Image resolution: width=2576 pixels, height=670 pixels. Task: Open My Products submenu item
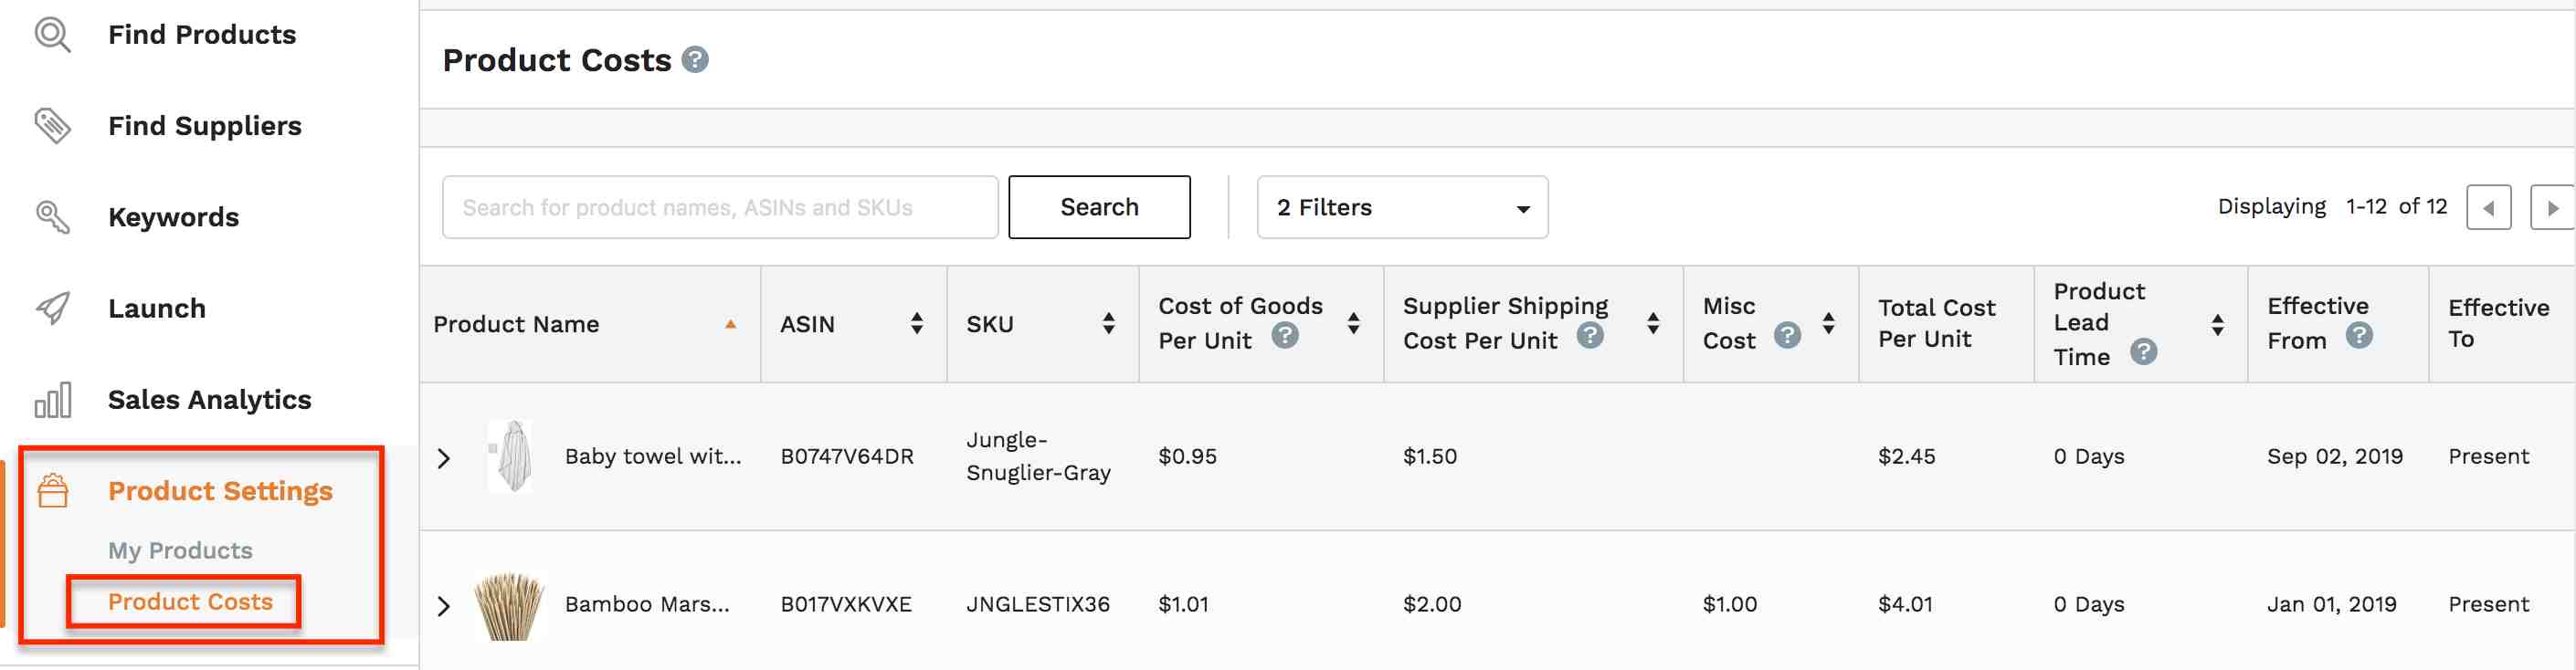pyautogui.click(x=180, y=551)
